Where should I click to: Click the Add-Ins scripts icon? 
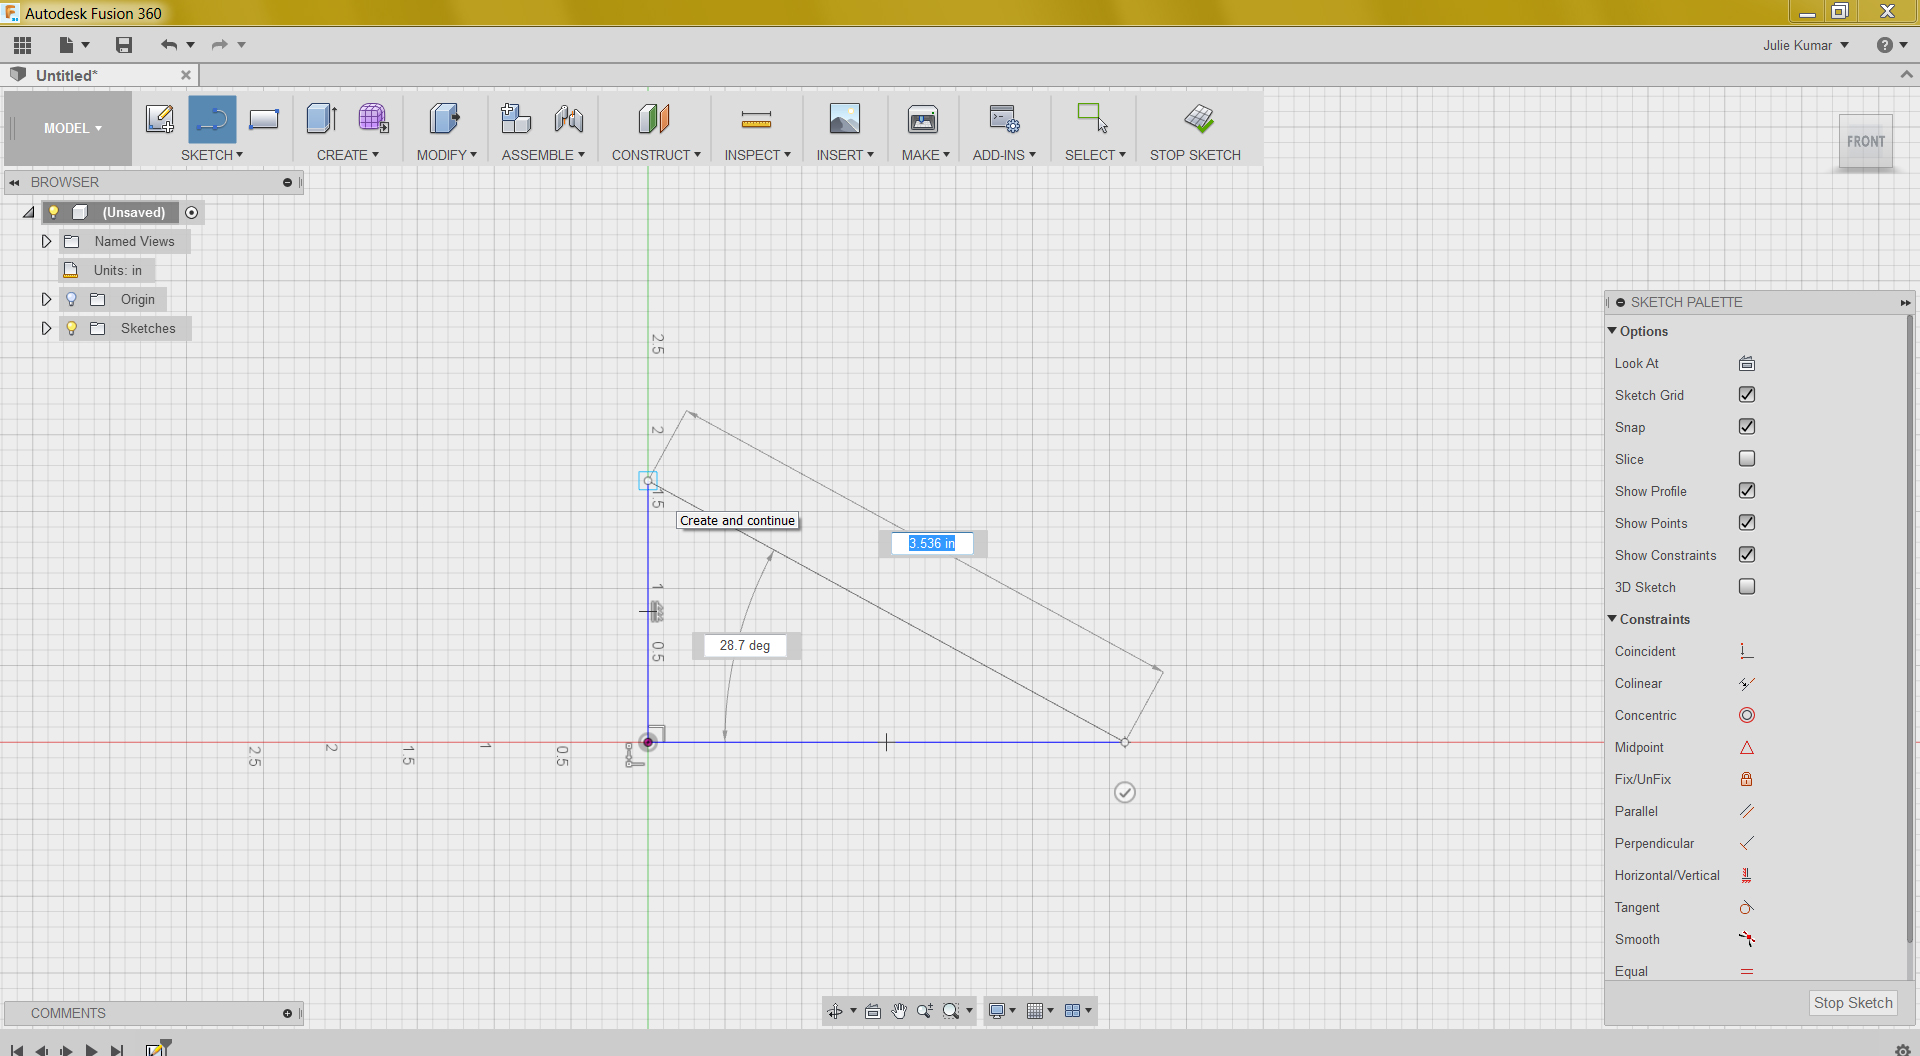[1004, 119]
